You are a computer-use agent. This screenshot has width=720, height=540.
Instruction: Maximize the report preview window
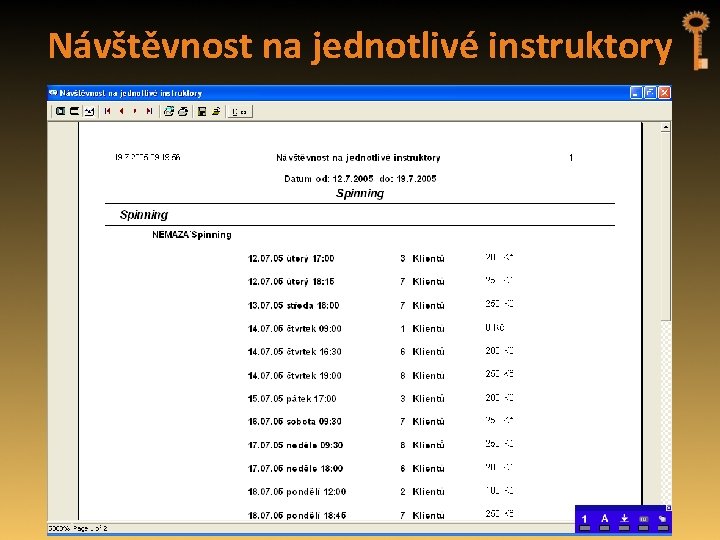[650, 93]
